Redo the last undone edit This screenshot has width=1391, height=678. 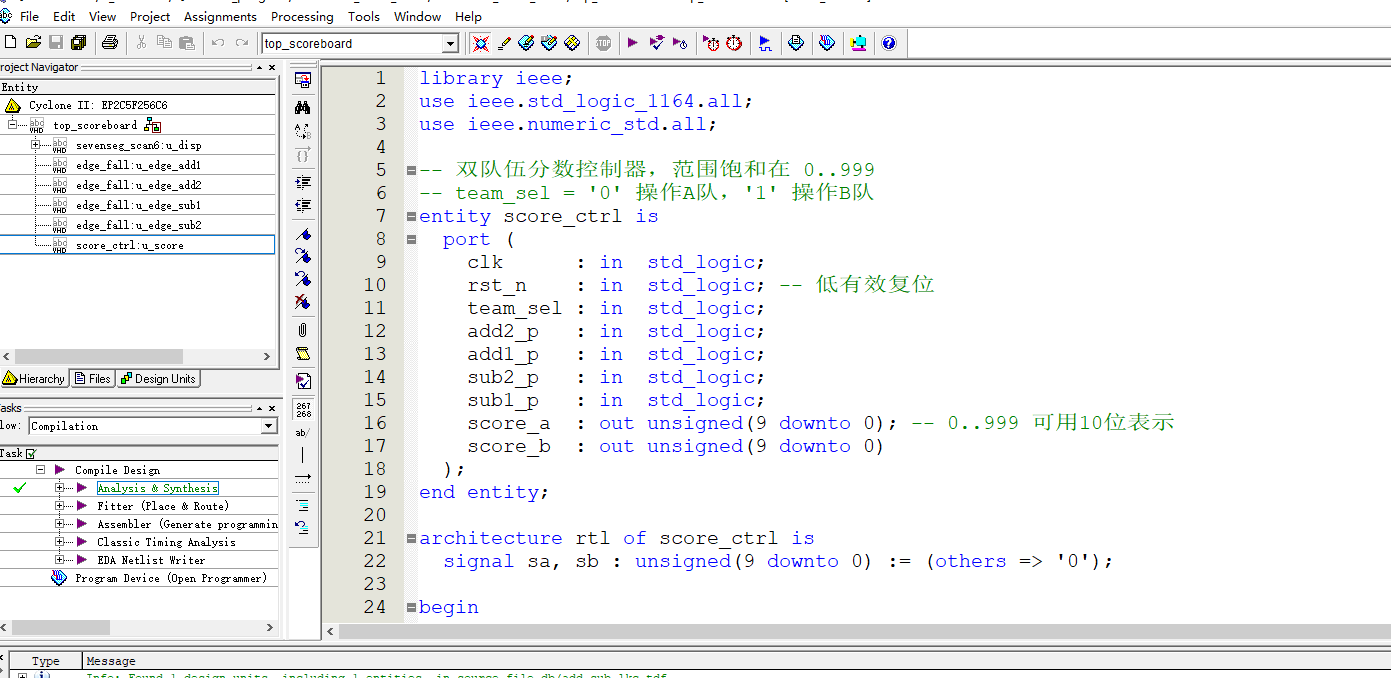[241, 43]
